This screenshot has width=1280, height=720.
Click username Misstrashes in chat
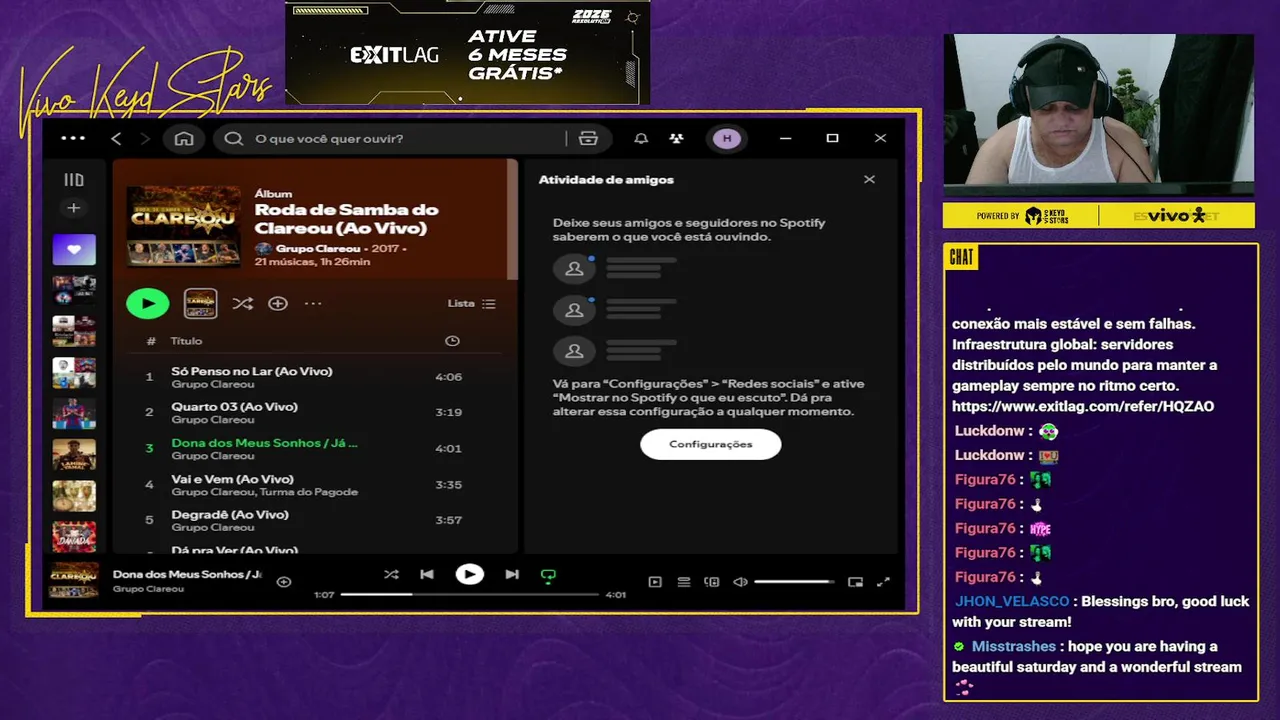pos(1013,646)
